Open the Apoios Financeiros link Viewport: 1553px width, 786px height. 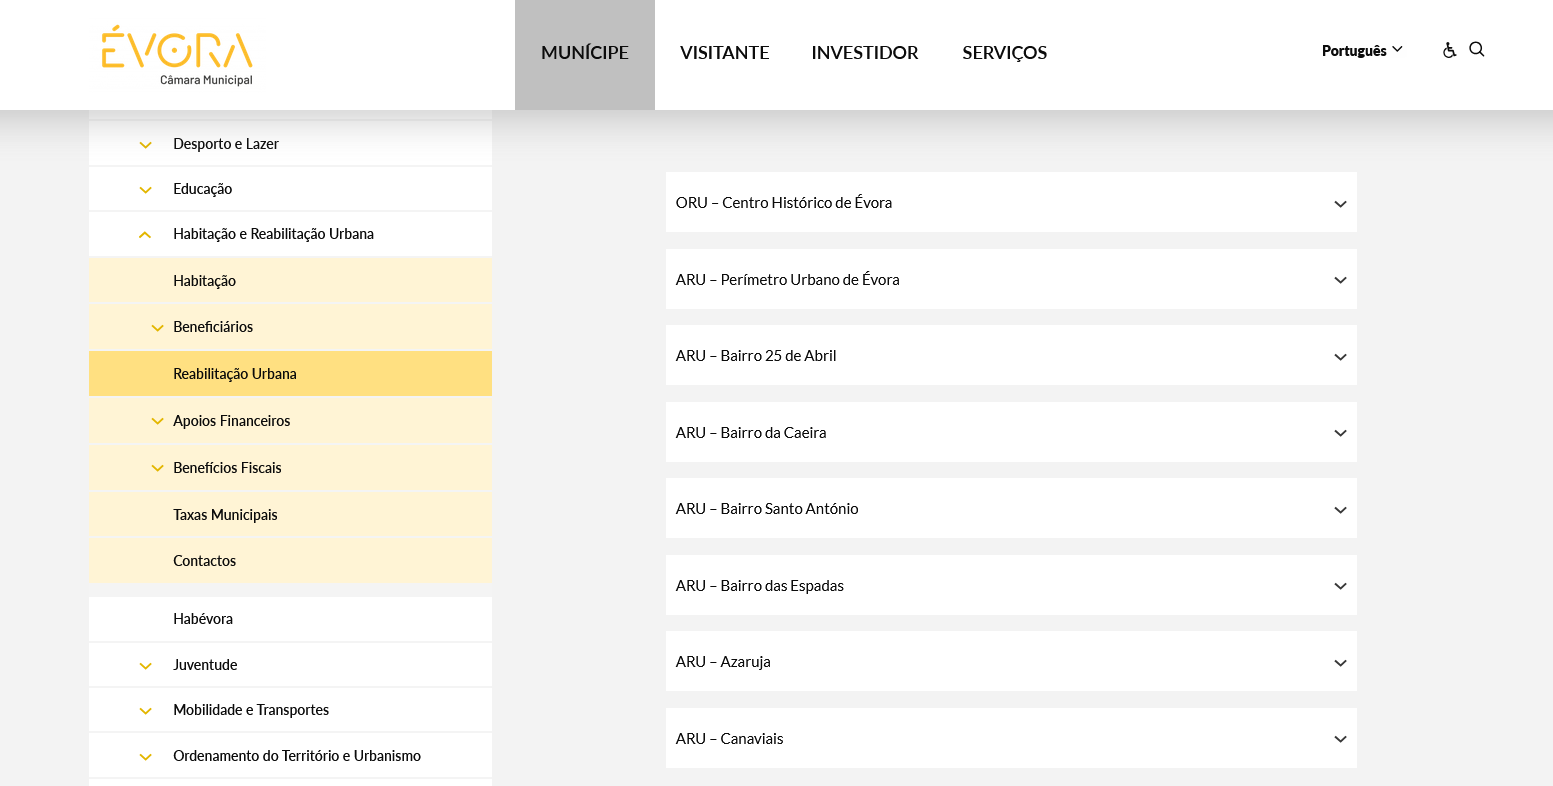tap(232, 421)
